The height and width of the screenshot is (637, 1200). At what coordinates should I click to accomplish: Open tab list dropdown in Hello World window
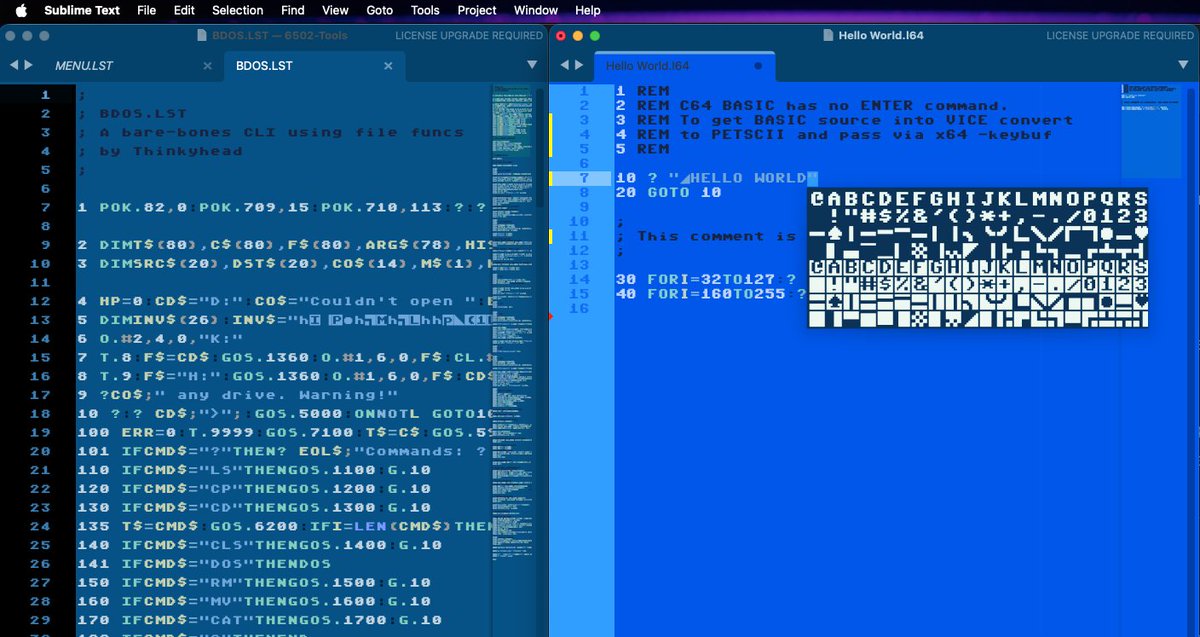coord(1183,65)
